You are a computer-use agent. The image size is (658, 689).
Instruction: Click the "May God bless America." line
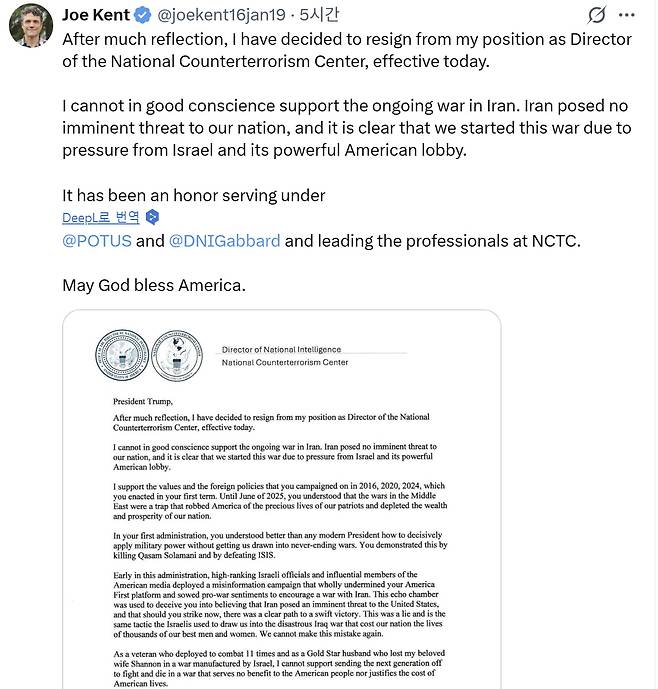(x=153, y=285)
